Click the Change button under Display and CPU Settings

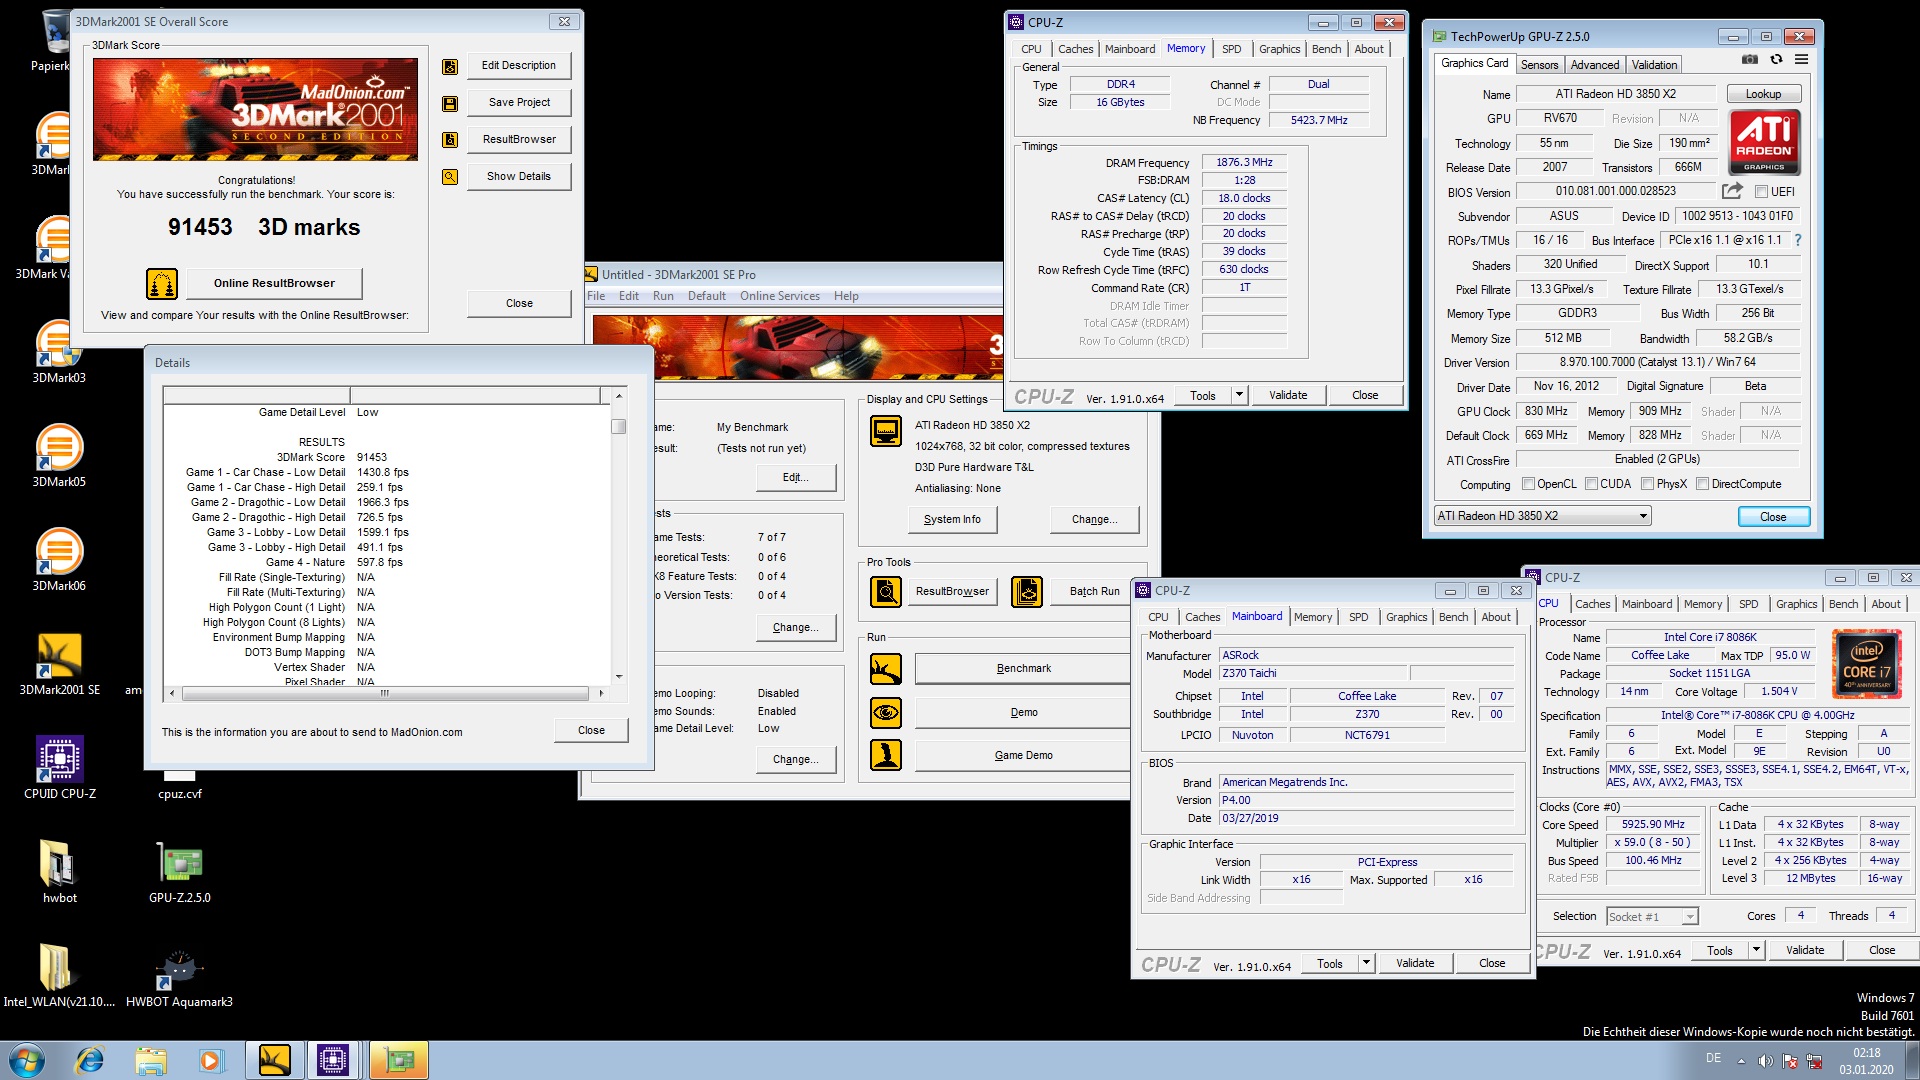click(x=1094, y=519)
